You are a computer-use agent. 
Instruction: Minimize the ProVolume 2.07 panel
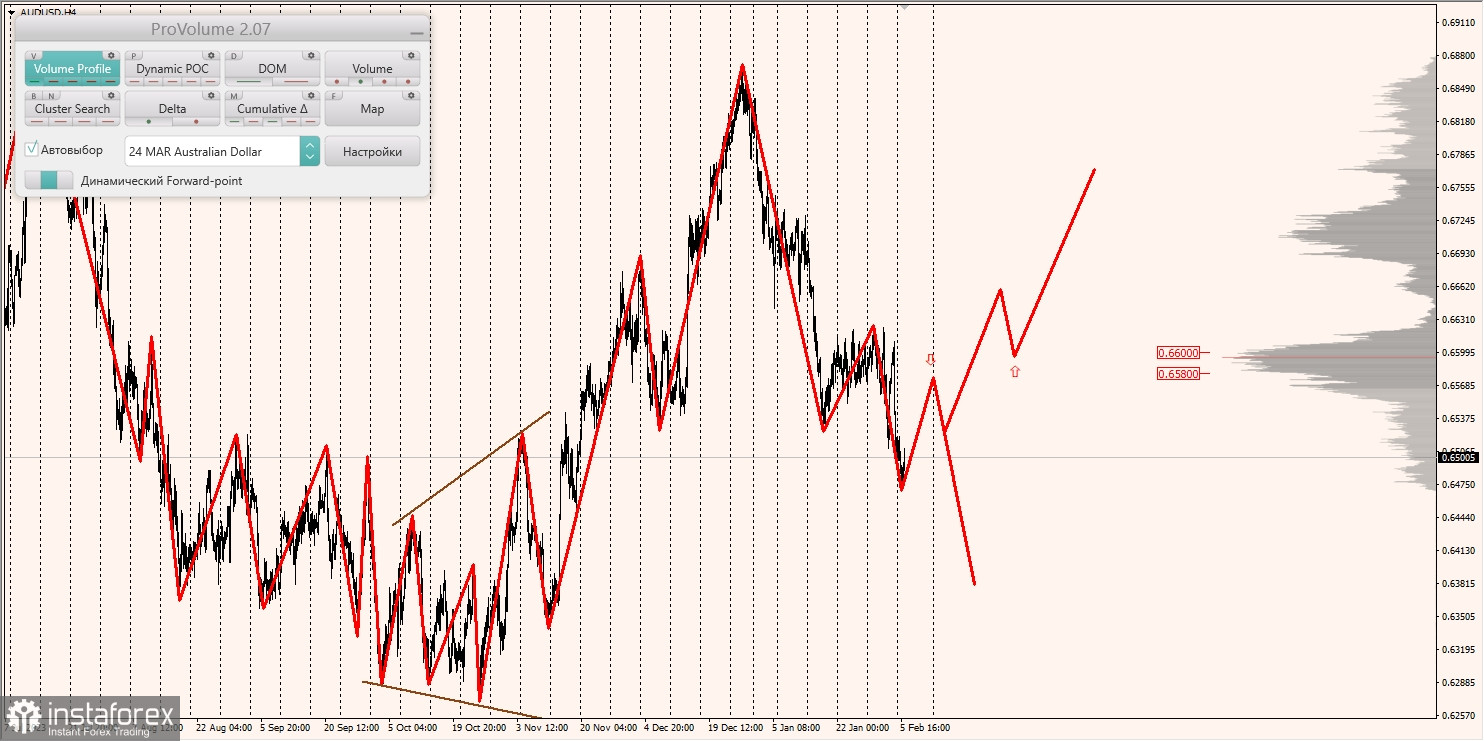tap(417, 32)
